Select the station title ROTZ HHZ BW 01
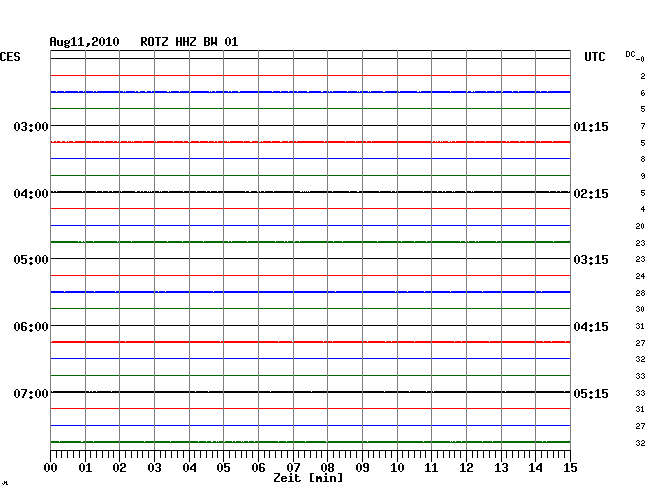 (189, 42)
